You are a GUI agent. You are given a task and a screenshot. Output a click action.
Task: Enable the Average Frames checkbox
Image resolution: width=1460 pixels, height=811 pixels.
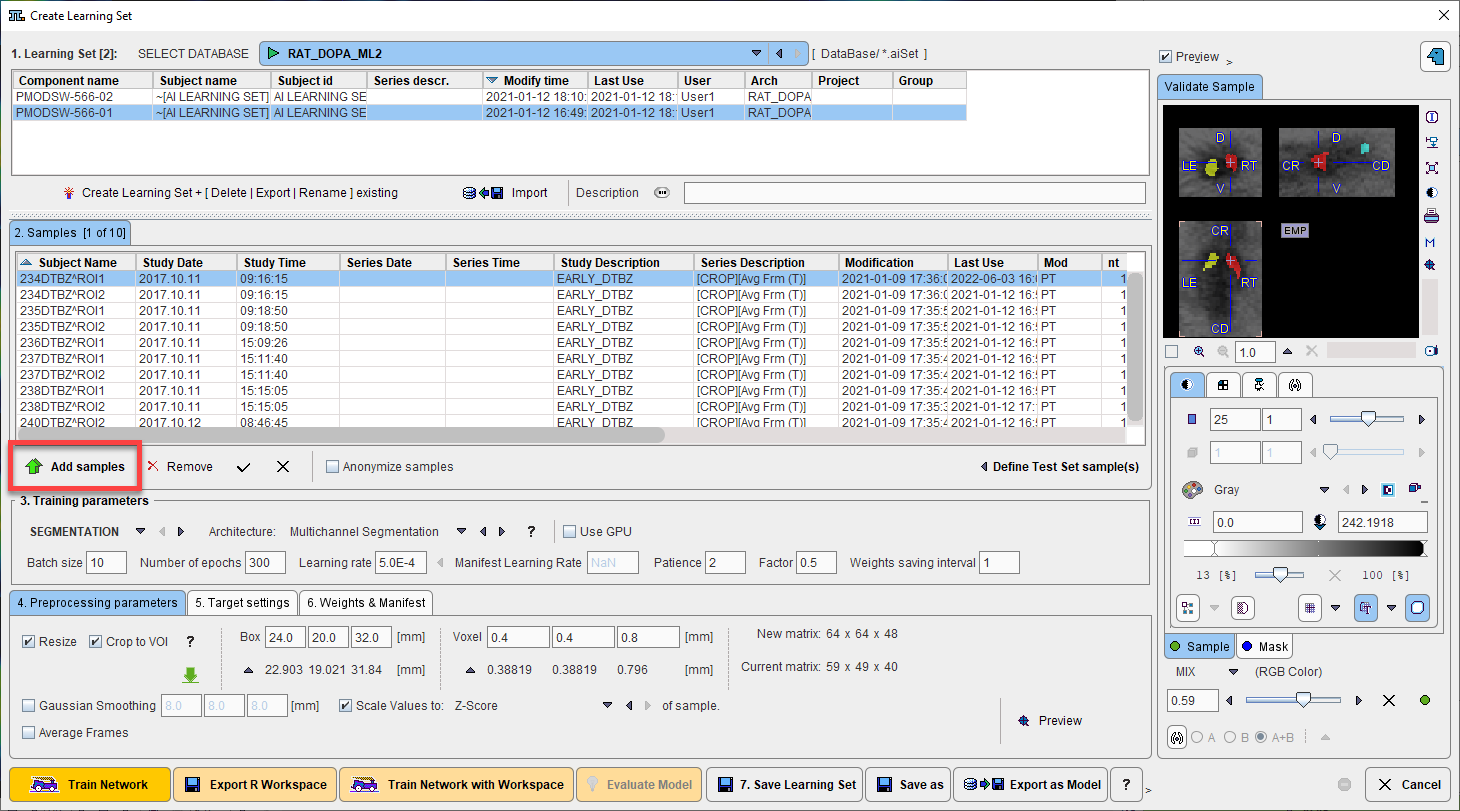point(28,733)
